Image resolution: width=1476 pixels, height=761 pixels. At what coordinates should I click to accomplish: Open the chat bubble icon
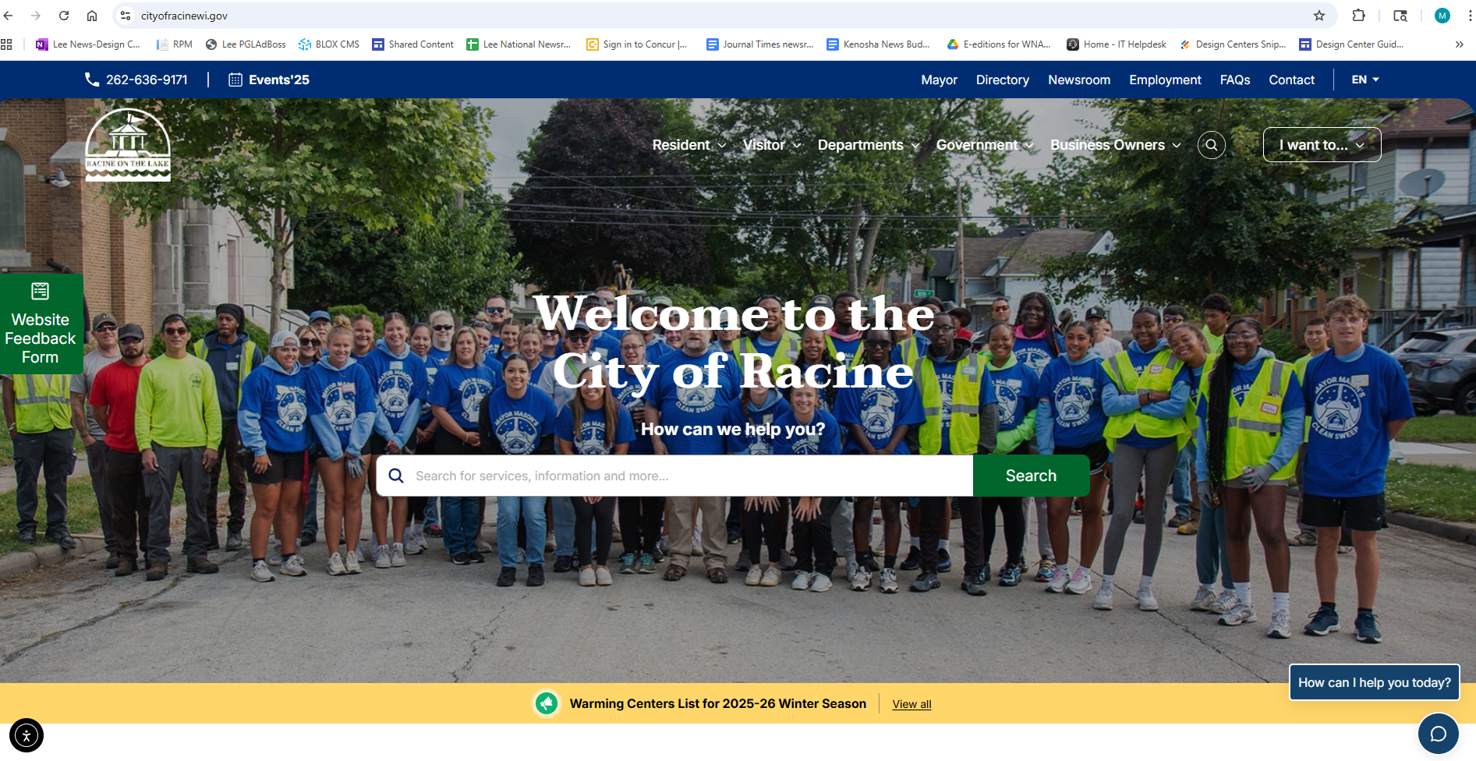coord(1438,734)
